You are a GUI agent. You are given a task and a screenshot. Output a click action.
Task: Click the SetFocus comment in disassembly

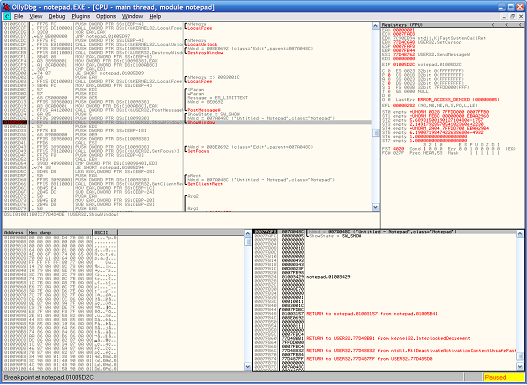[198, 151]
